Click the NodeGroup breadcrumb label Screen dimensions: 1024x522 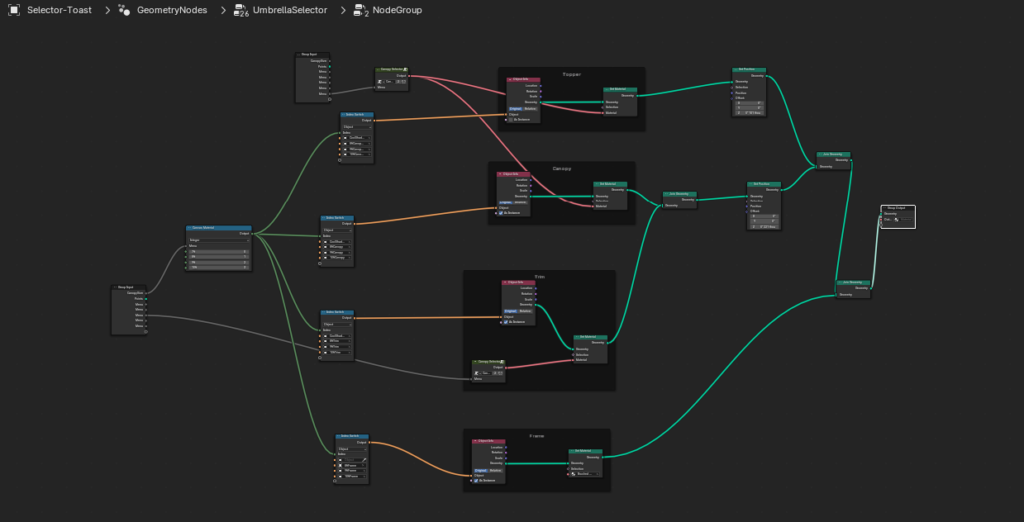397,10
